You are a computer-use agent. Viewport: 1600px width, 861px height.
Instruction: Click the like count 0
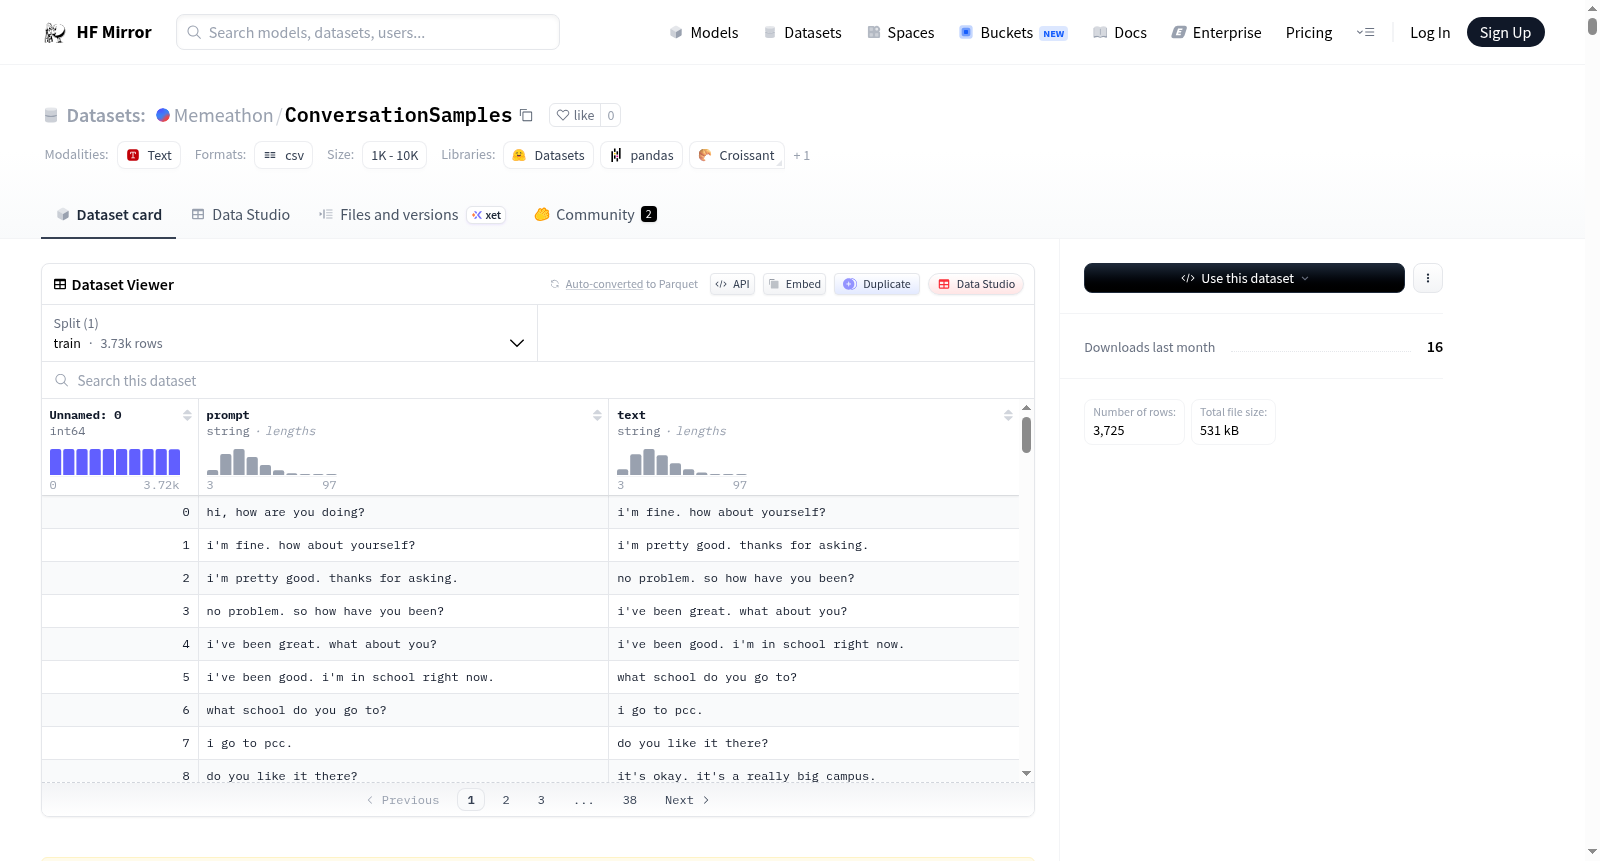(611, 115)
